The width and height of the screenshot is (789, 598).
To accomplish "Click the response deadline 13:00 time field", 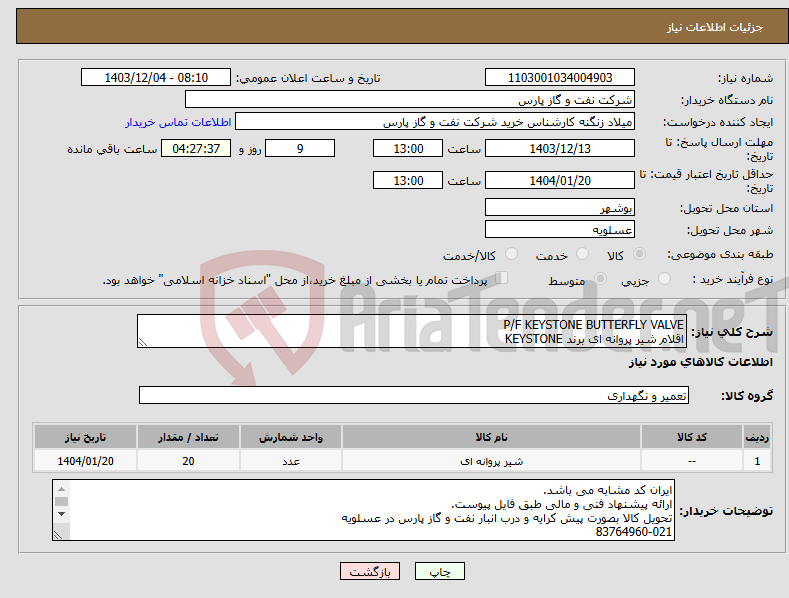I will click(408, 148).
